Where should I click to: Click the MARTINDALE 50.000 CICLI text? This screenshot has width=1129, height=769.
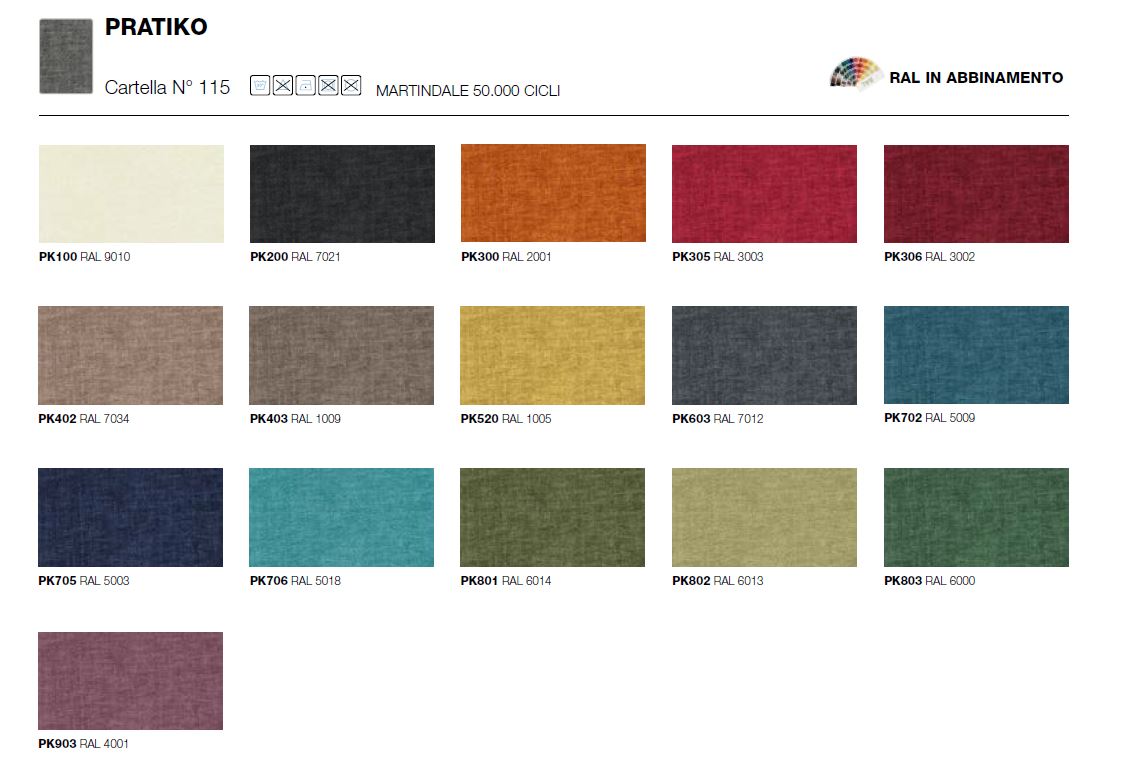click(468, 91)
